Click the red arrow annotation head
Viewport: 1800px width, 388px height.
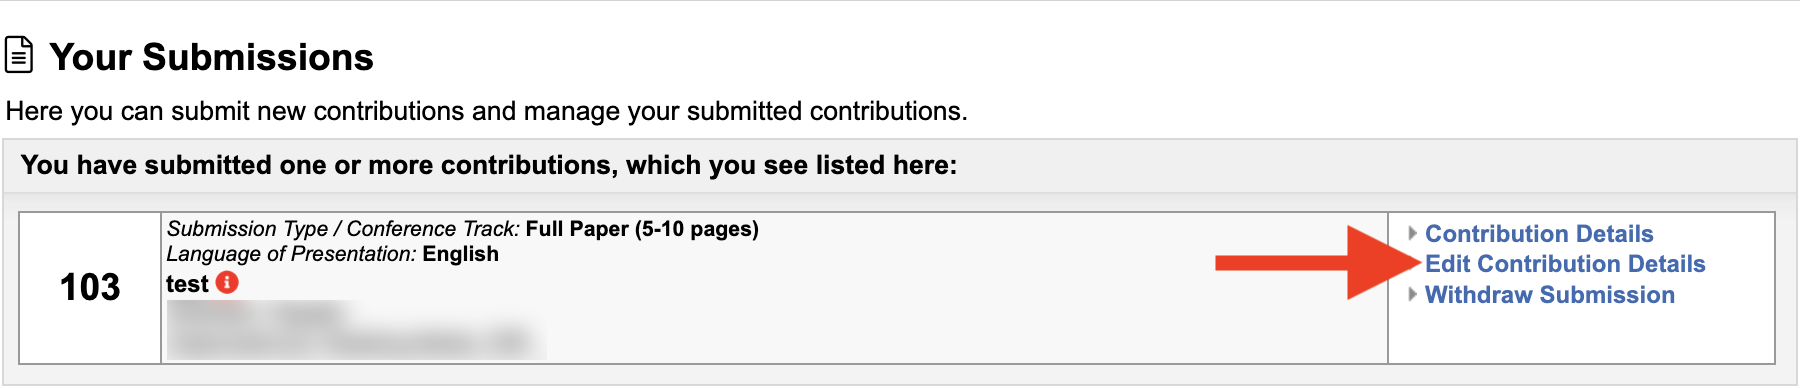[x=1384, y=263]
